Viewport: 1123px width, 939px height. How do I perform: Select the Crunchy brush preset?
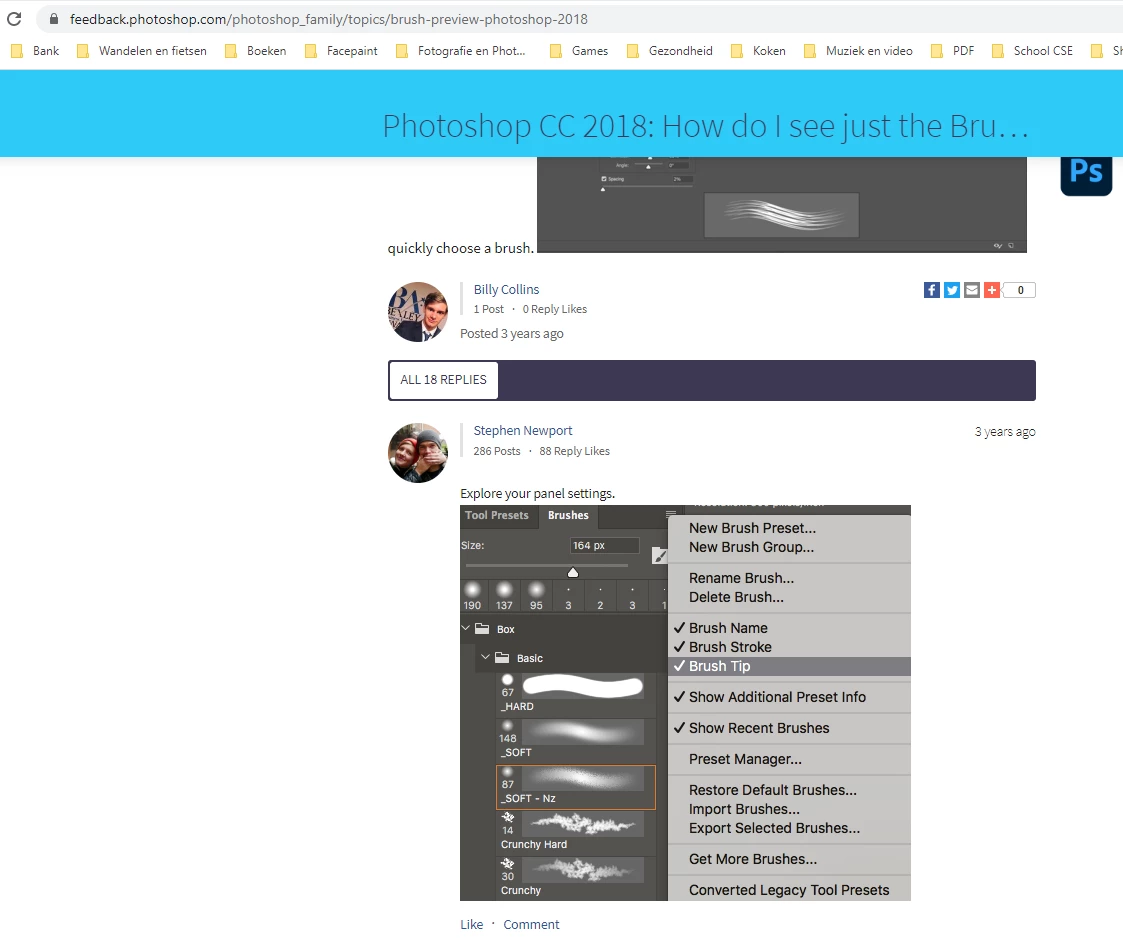coord(577,878)
